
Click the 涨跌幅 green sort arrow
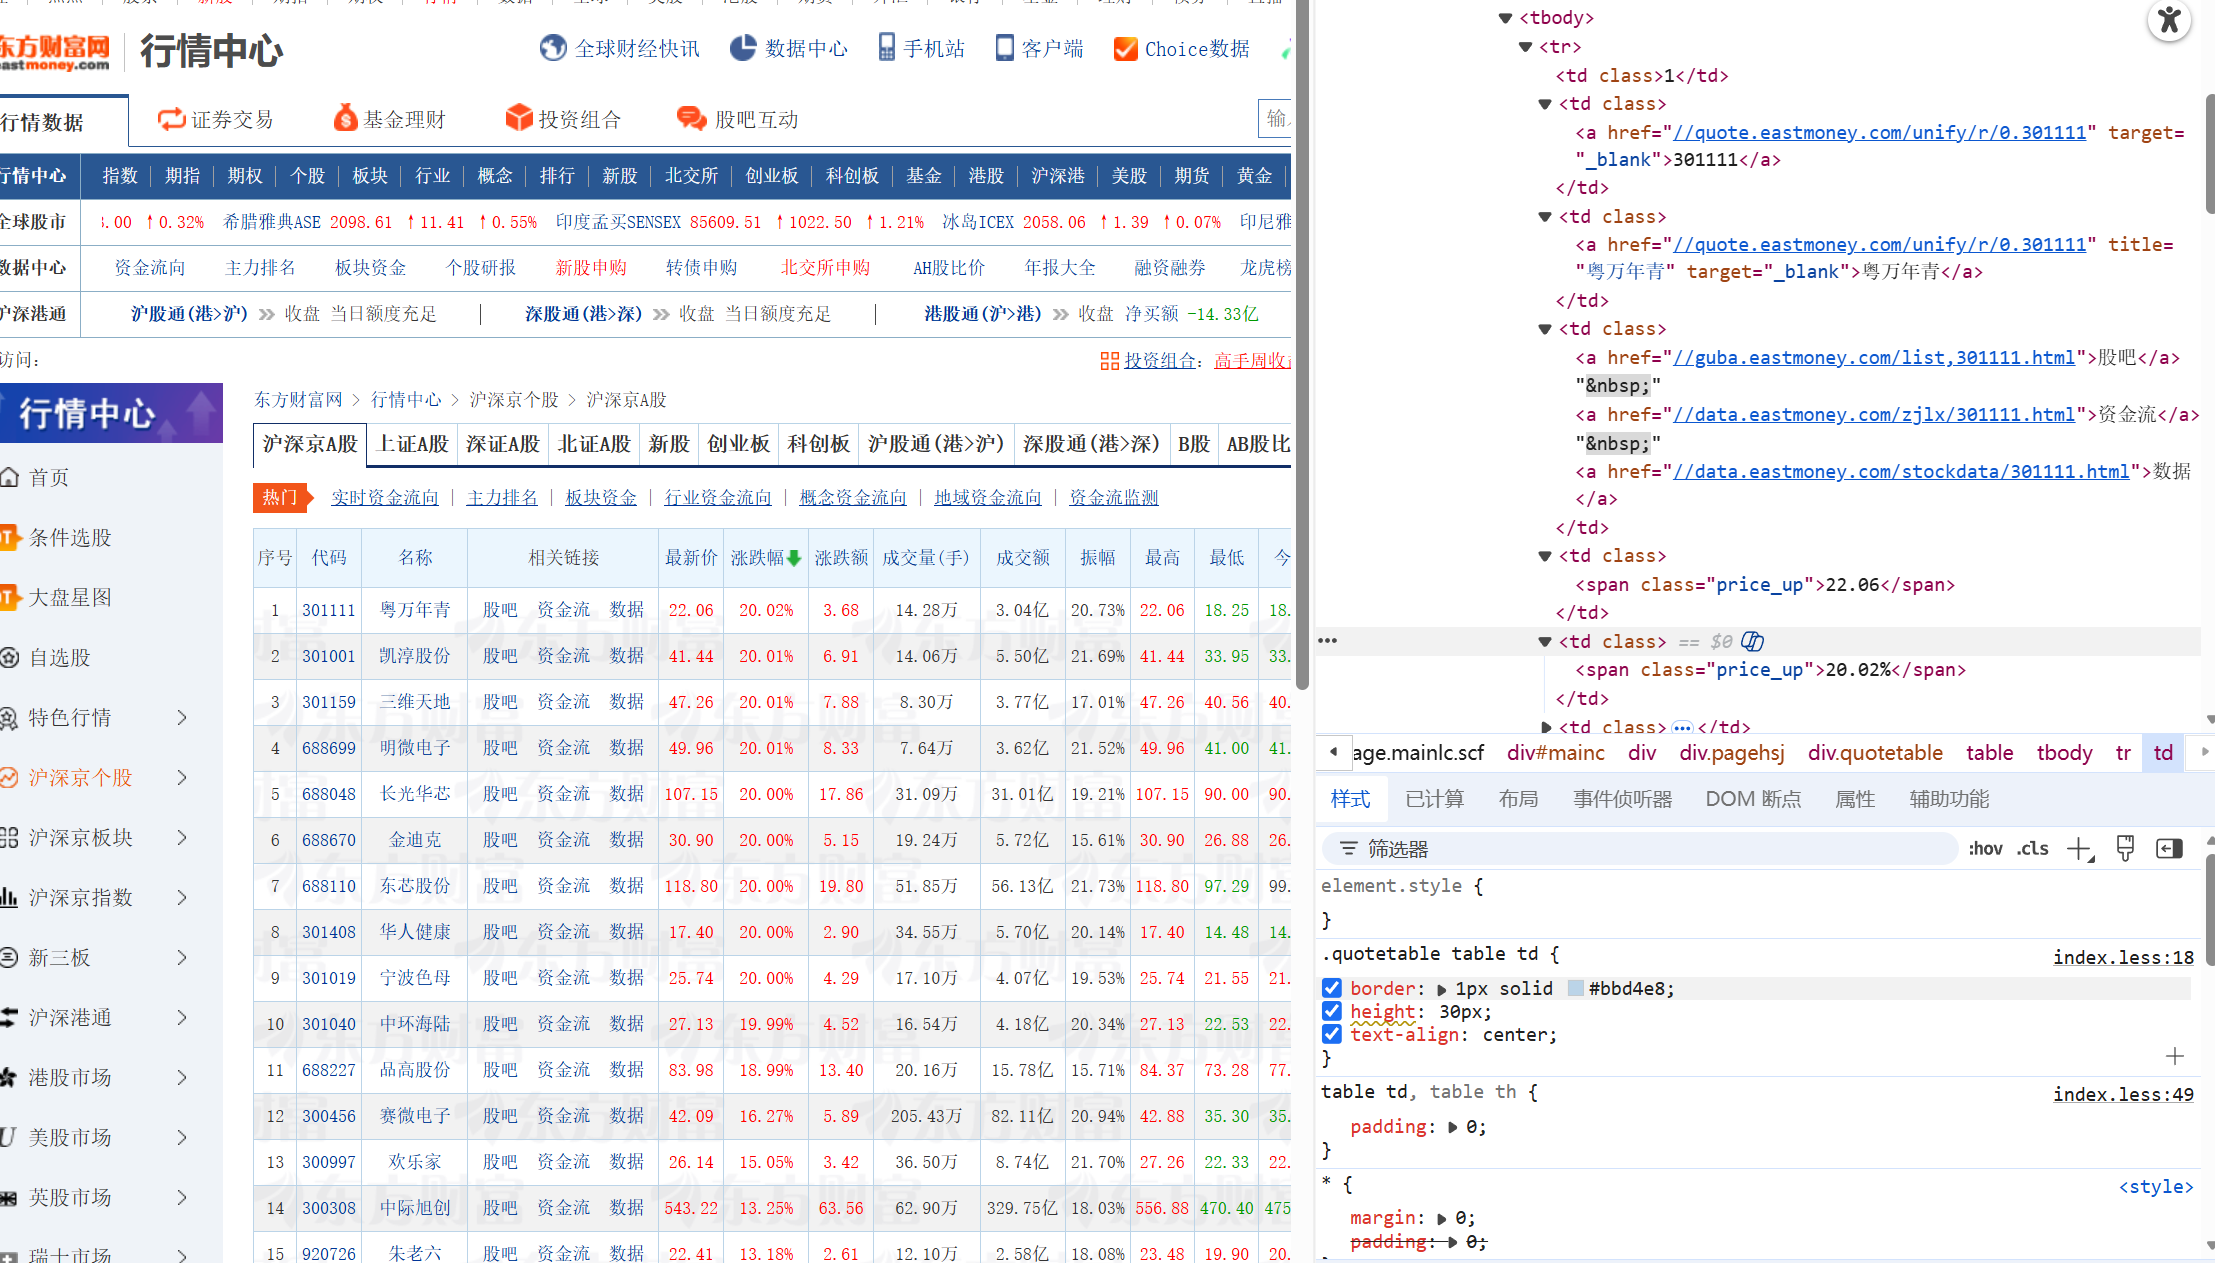point(794,558)
